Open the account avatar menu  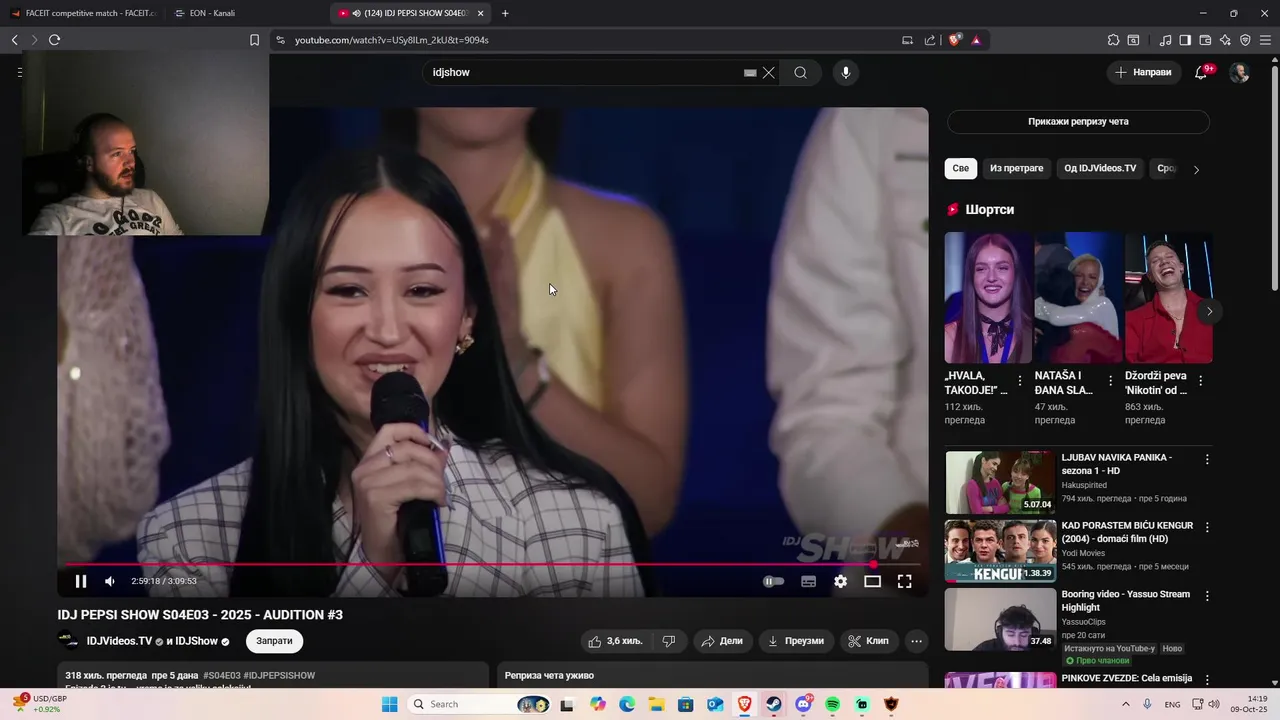(x=1239, y=72)
